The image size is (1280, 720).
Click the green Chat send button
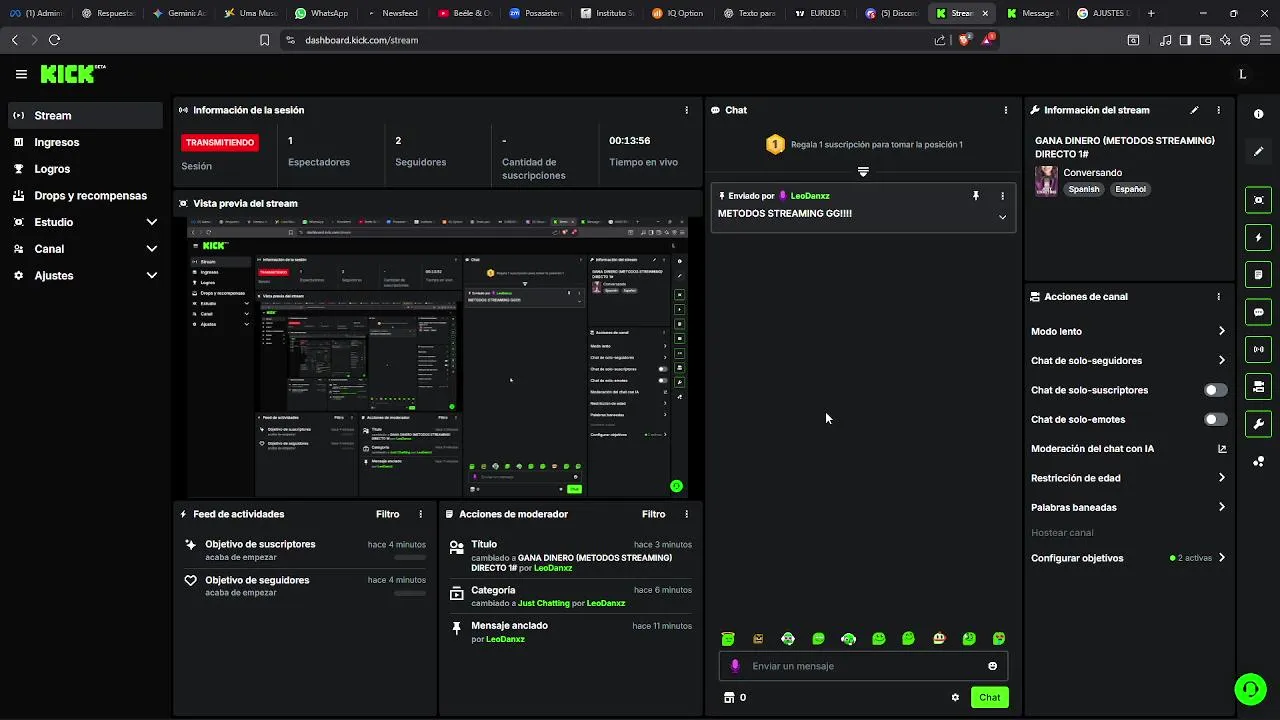pyautogui.click(x=989, y=698)
